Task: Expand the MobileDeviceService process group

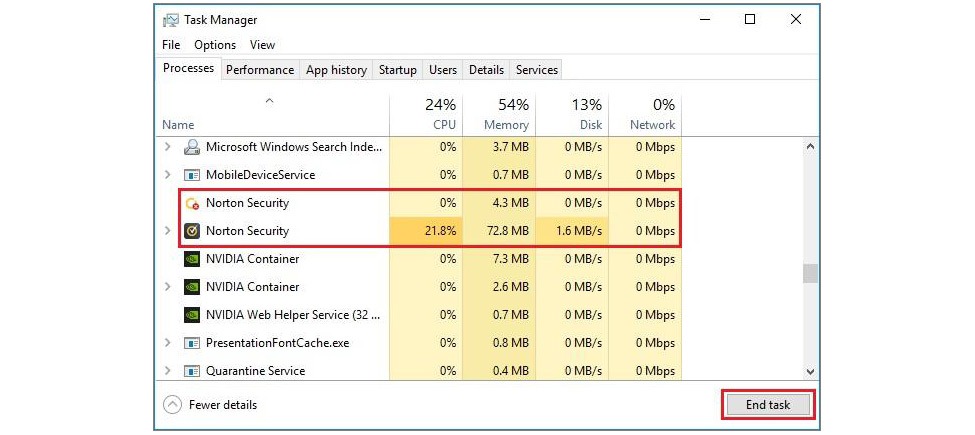Action: tap(167, 175)
